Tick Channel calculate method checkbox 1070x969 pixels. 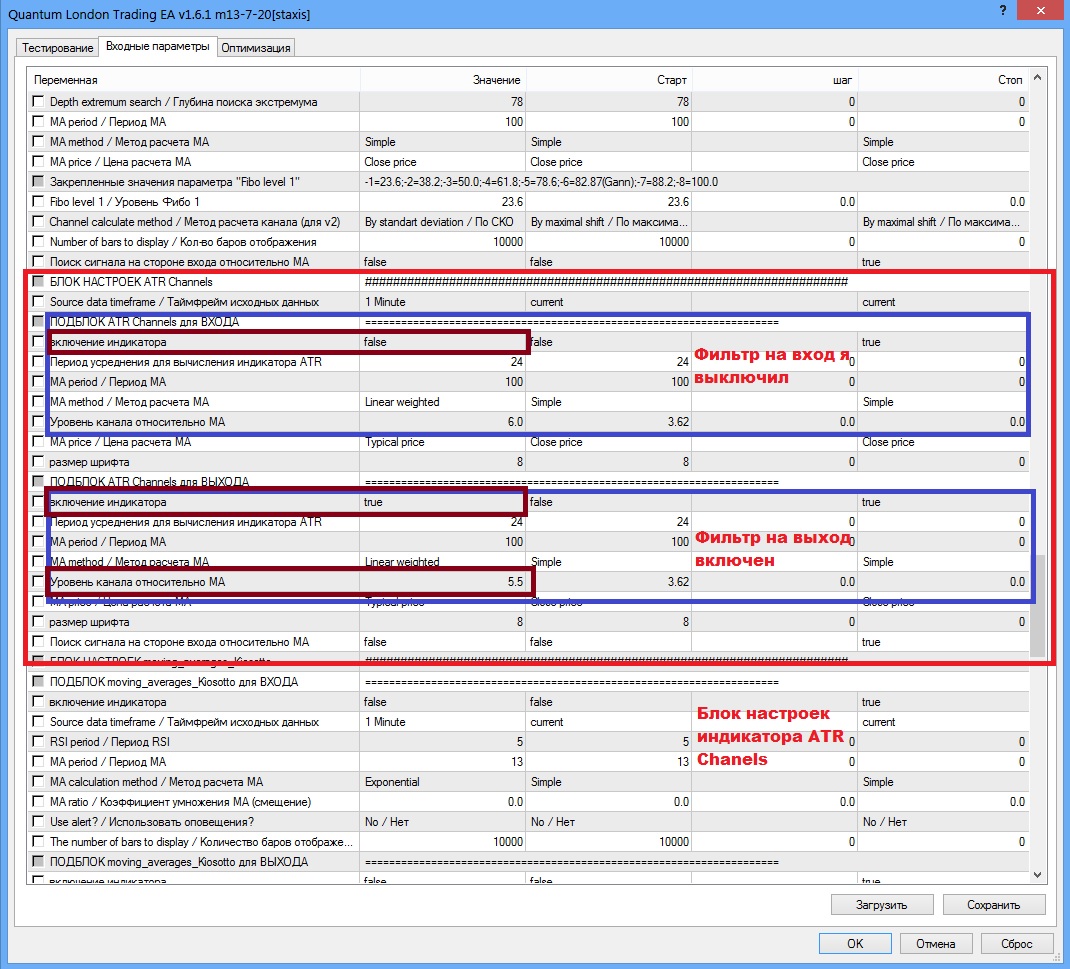point(38,222)
